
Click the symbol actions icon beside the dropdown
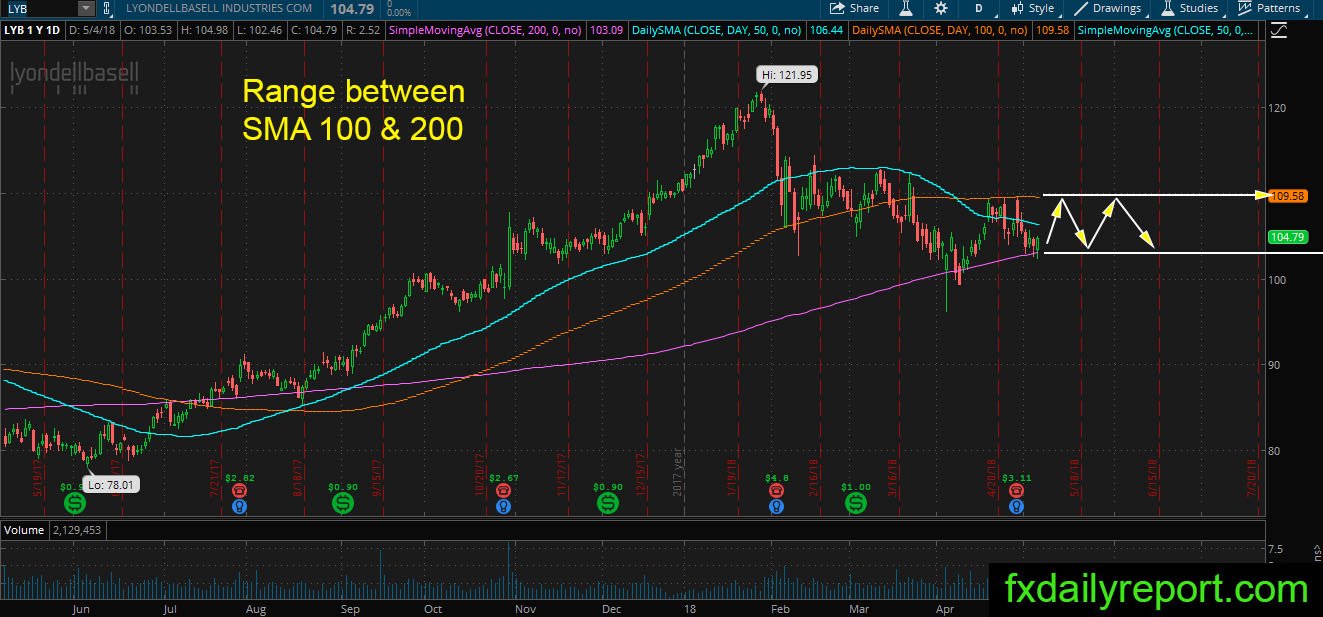pos(109,9)
